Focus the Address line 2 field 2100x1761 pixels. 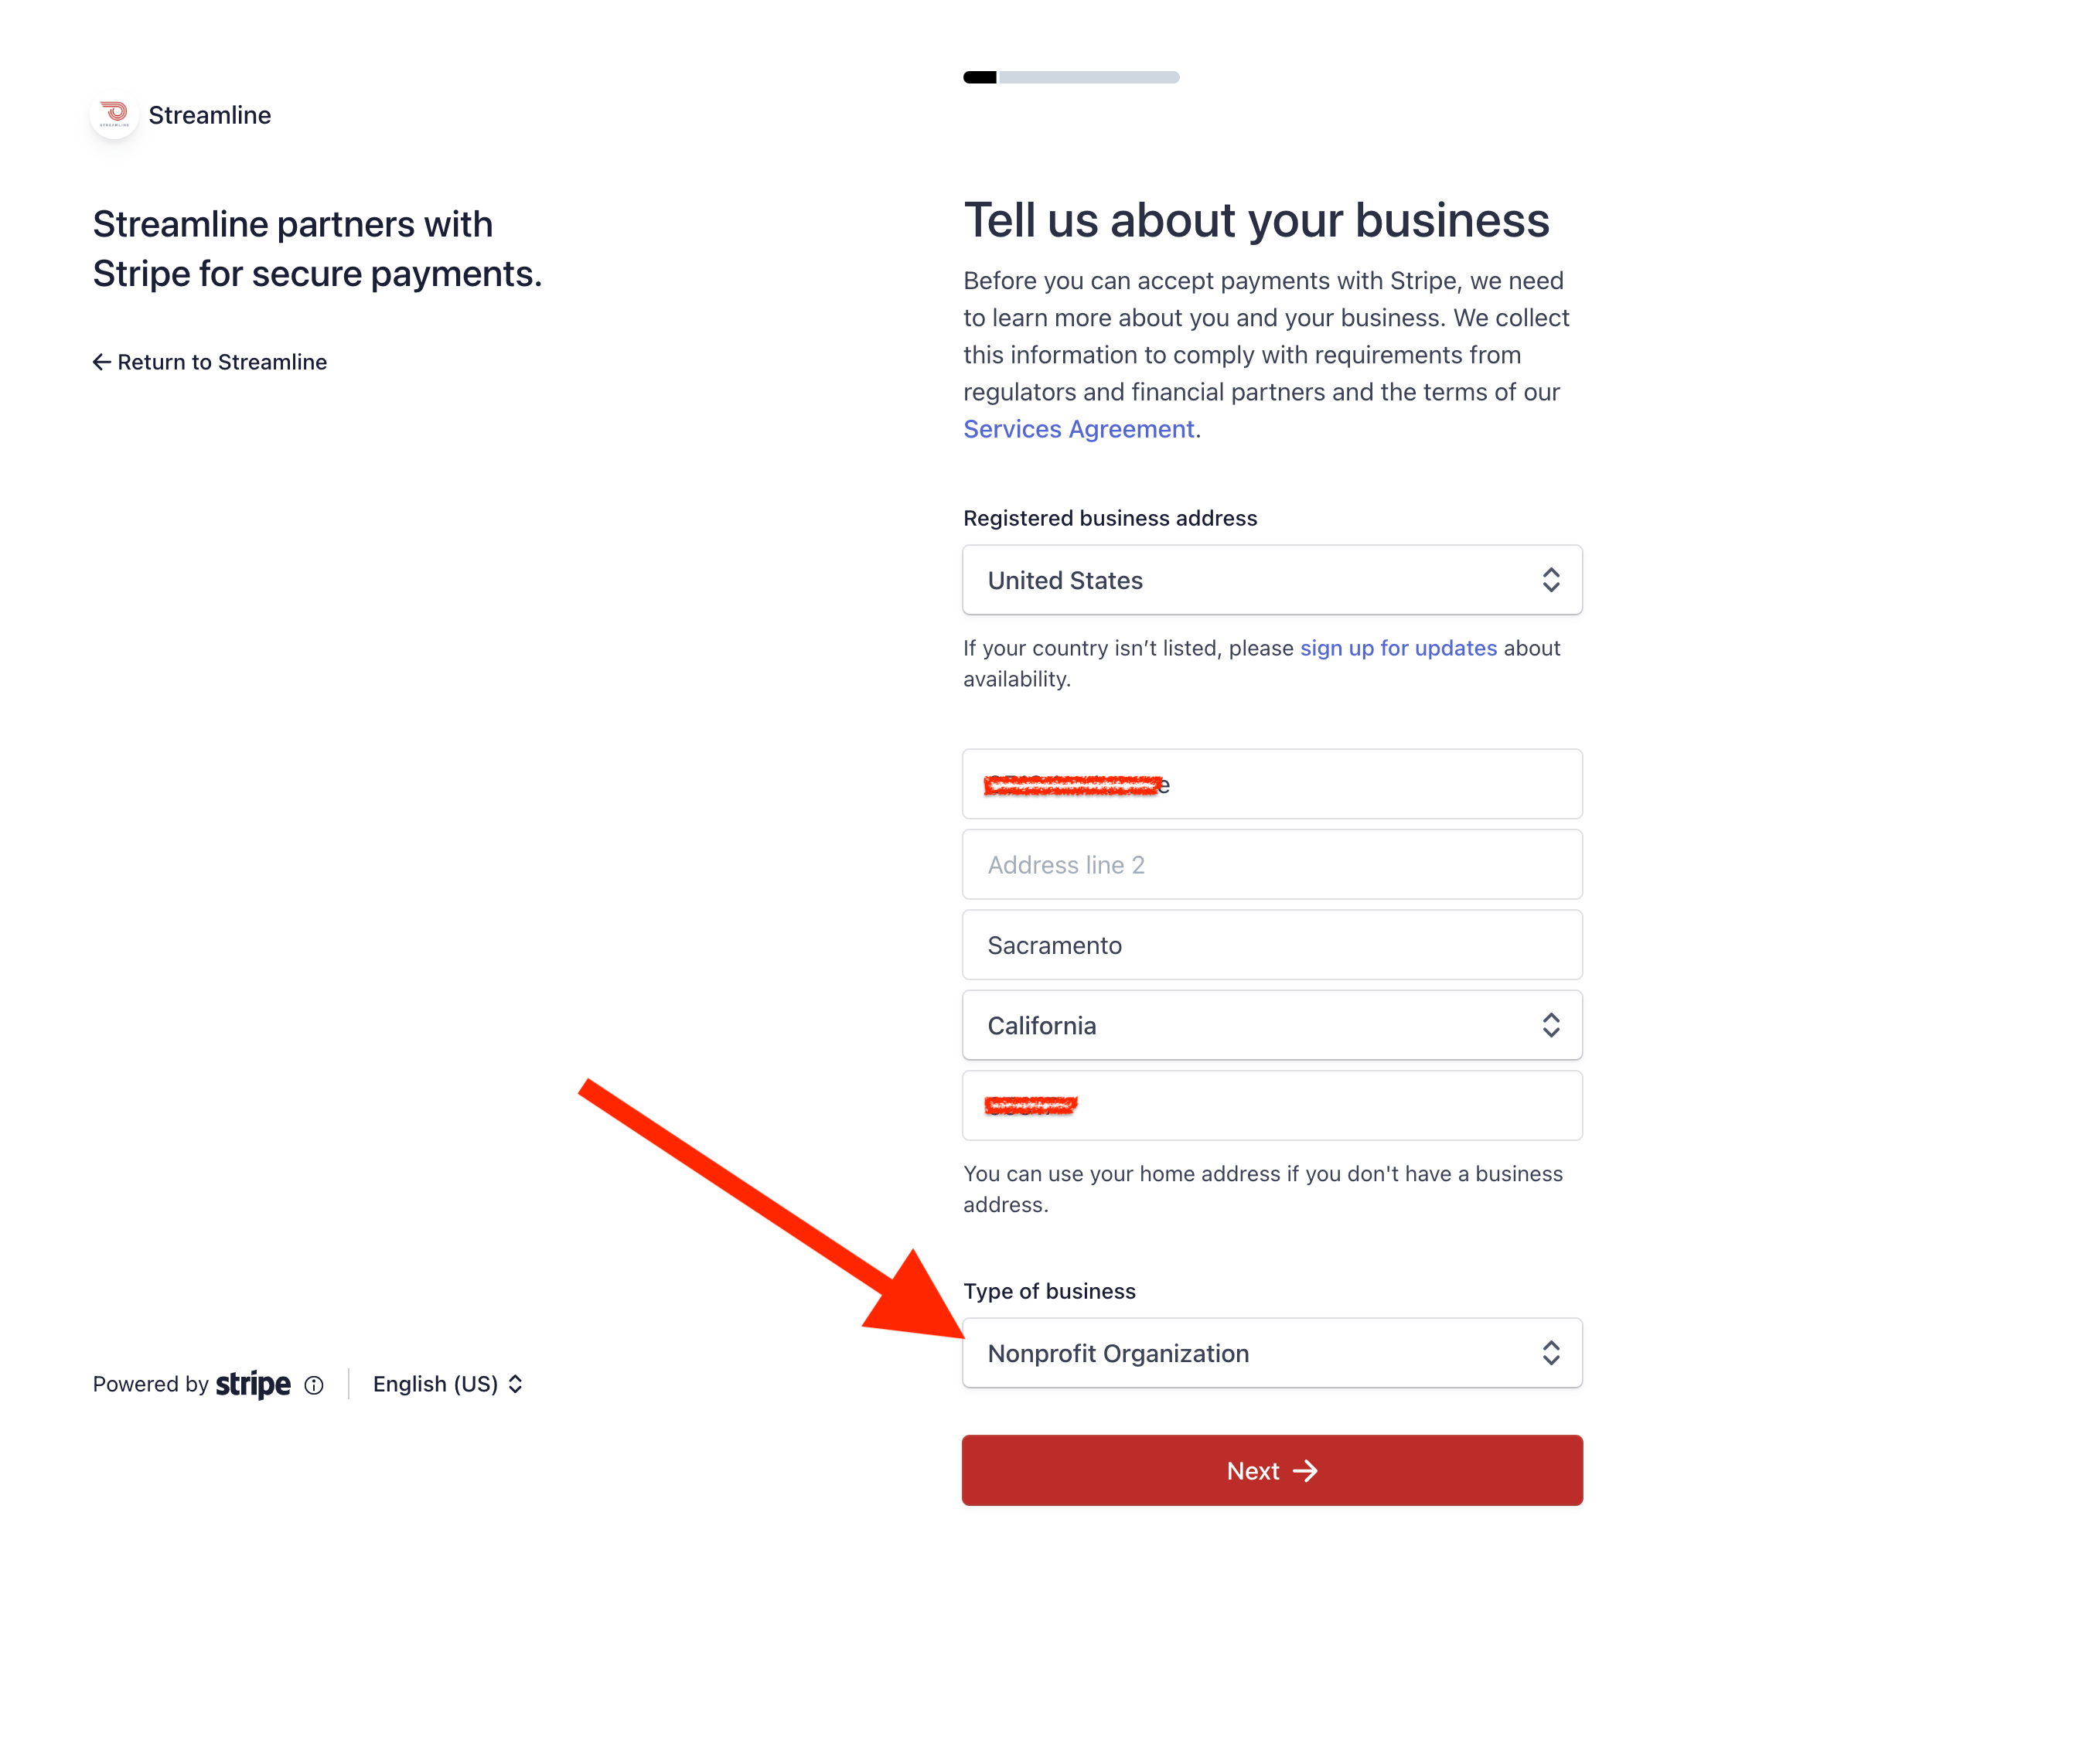coord(1272,865)
